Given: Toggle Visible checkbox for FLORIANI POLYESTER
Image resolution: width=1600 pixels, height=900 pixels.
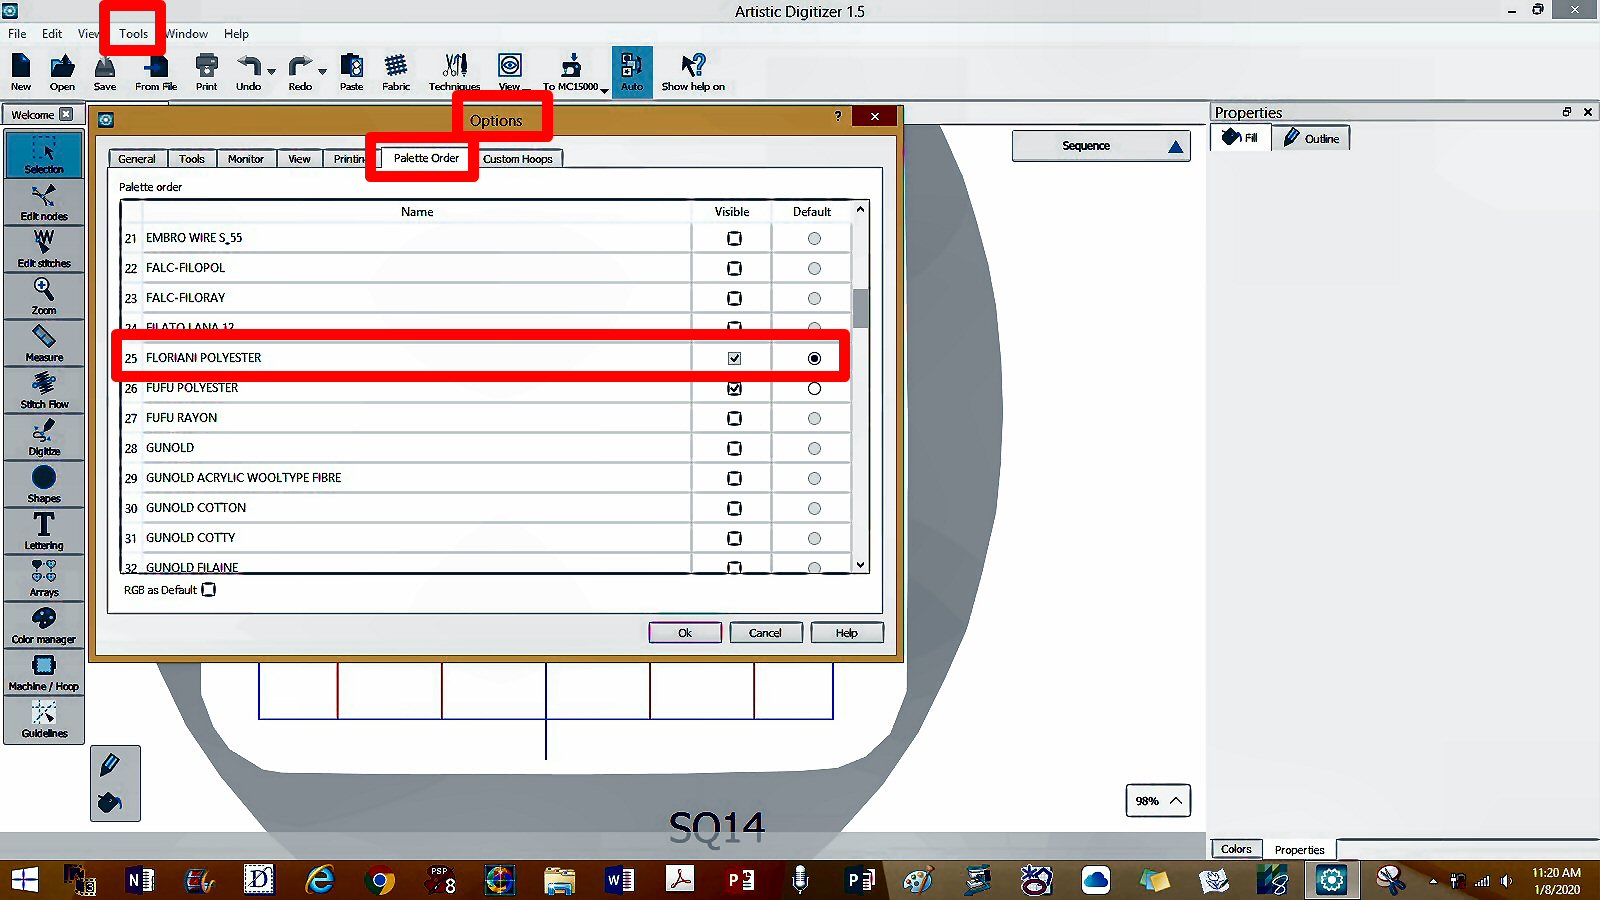Looking at the screenshot, I should click(734, 358).
